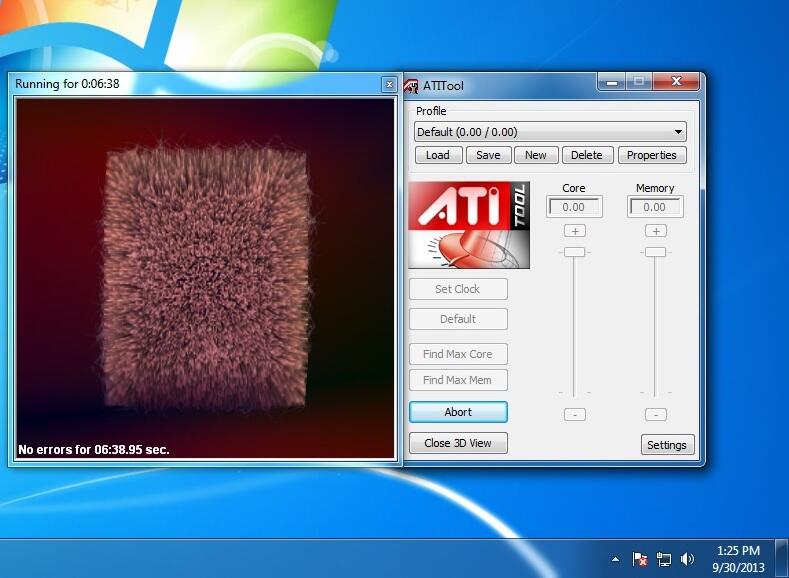The height and width of the screenshot is (578, 789).
Task: Click the ATITool title bar icon
Action: 411,86
